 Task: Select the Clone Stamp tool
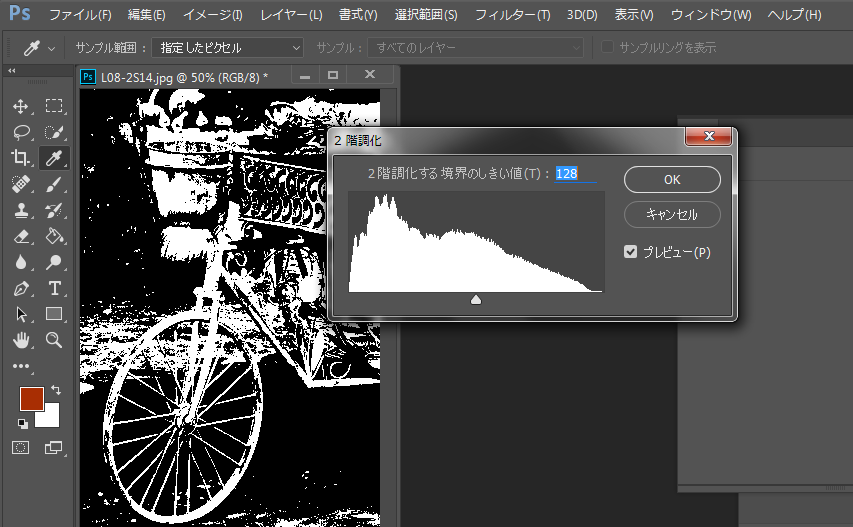[21, 210]
